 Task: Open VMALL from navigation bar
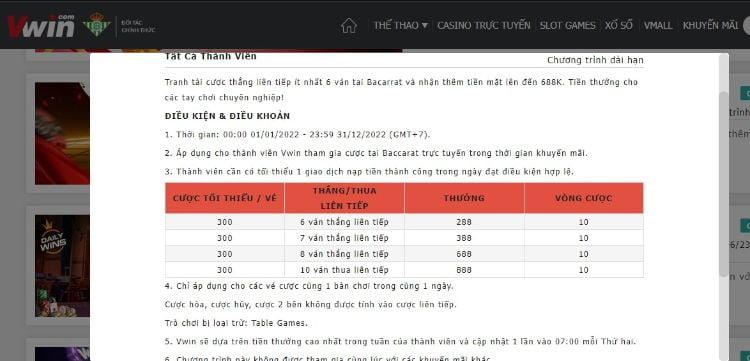658,25
